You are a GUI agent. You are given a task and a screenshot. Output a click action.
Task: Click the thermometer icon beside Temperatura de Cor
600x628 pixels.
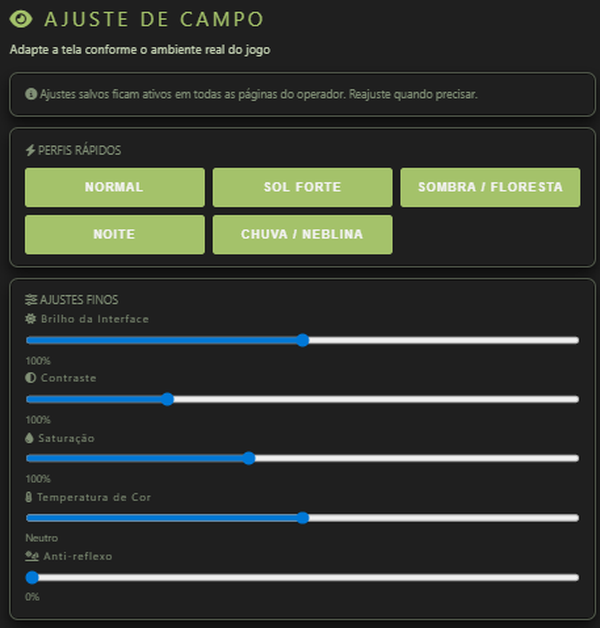28,497
